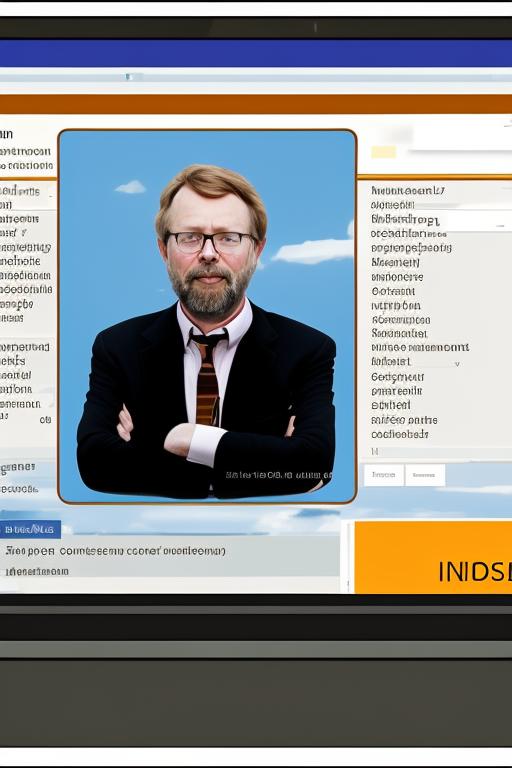Open the first entry in the right-hand list
The height and width of the screenshot is (768, 512).
[408, 191]
